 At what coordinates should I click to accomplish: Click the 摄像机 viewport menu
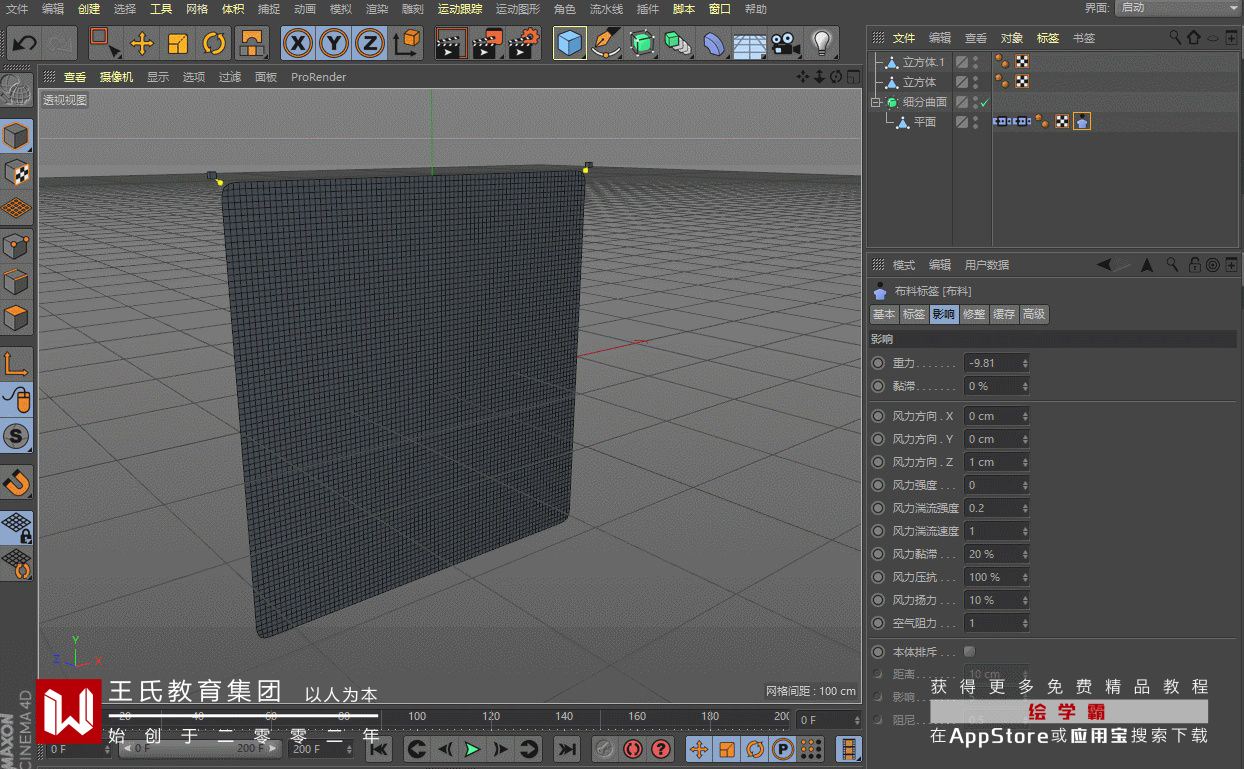coord(116,77)
